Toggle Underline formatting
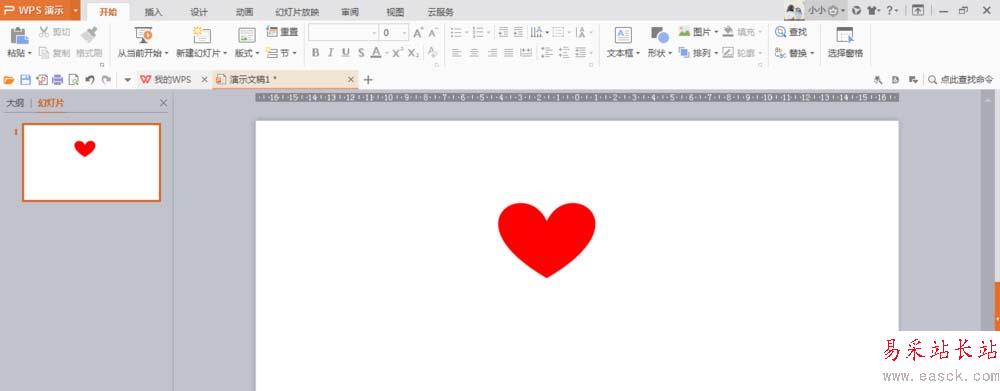 pyautogui.click(x=346, y=53)
